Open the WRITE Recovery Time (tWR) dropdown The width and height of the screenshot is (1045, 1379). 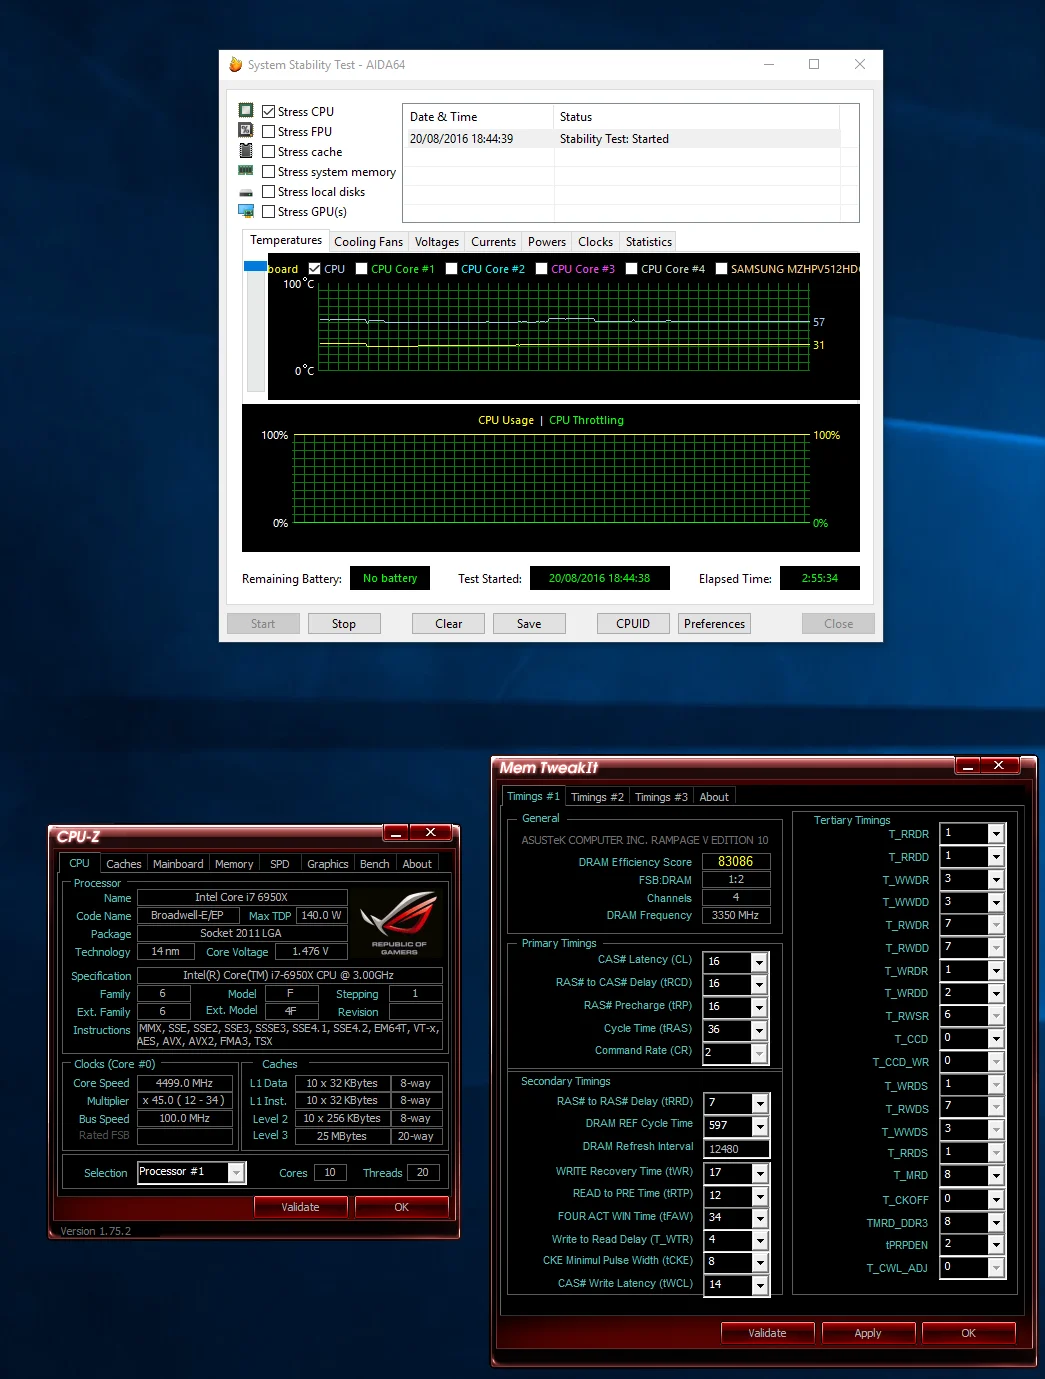760,1173
